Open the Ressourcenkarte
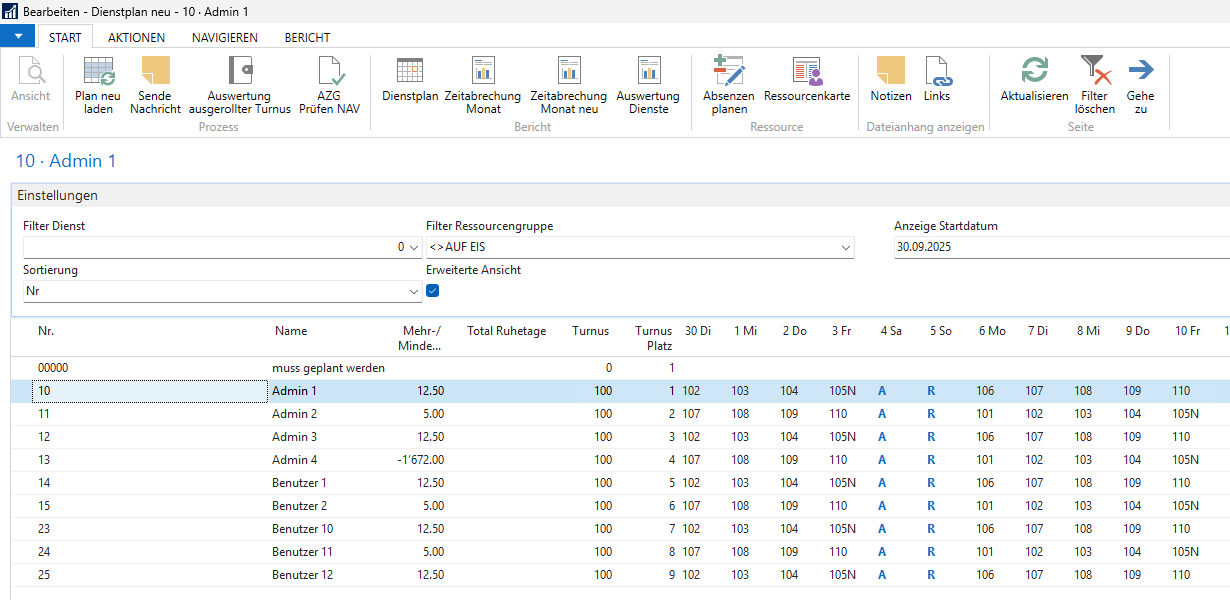 (806, 72)
